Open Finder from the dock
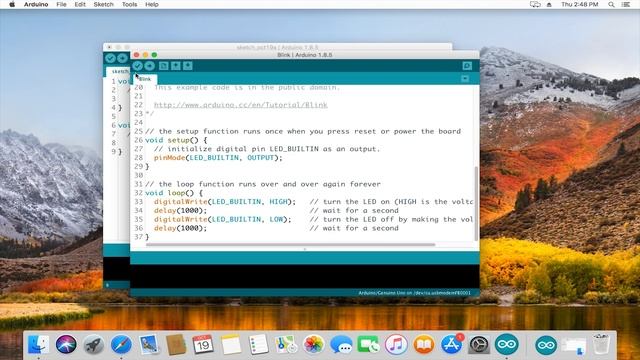640x360 pixels. [x=38, y=344]
